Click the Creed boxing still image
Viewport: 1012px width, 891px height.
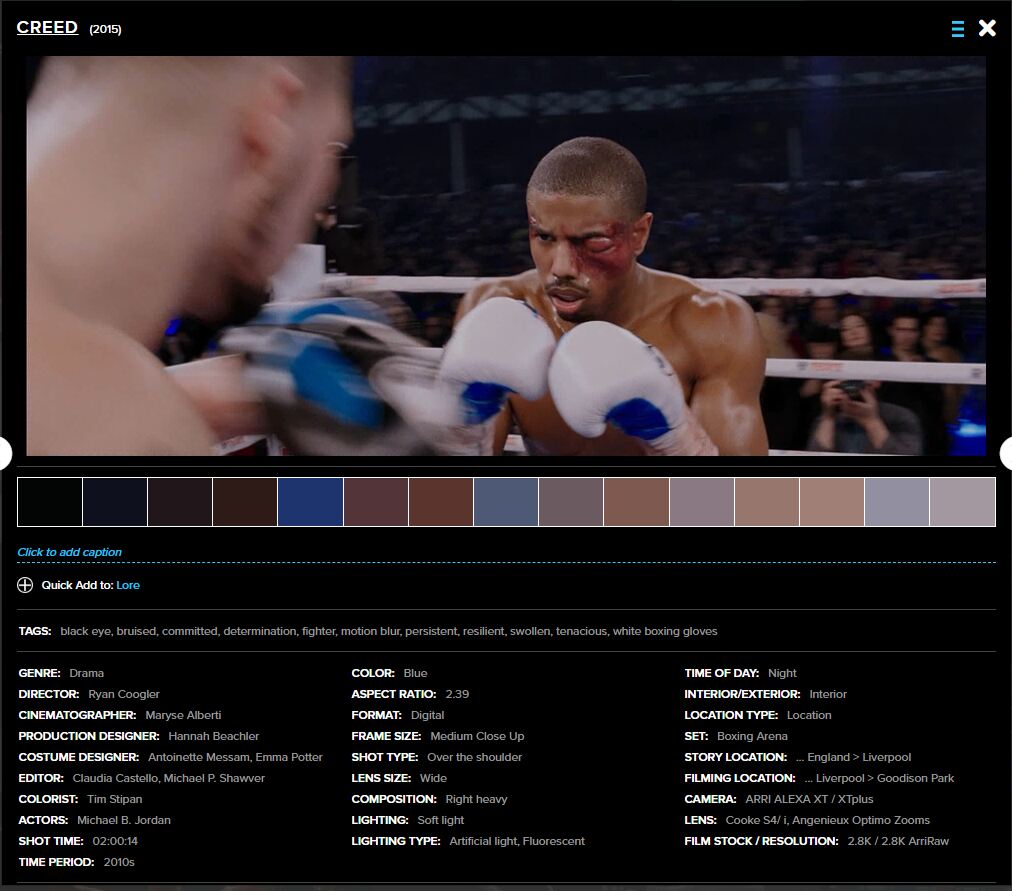506,256
